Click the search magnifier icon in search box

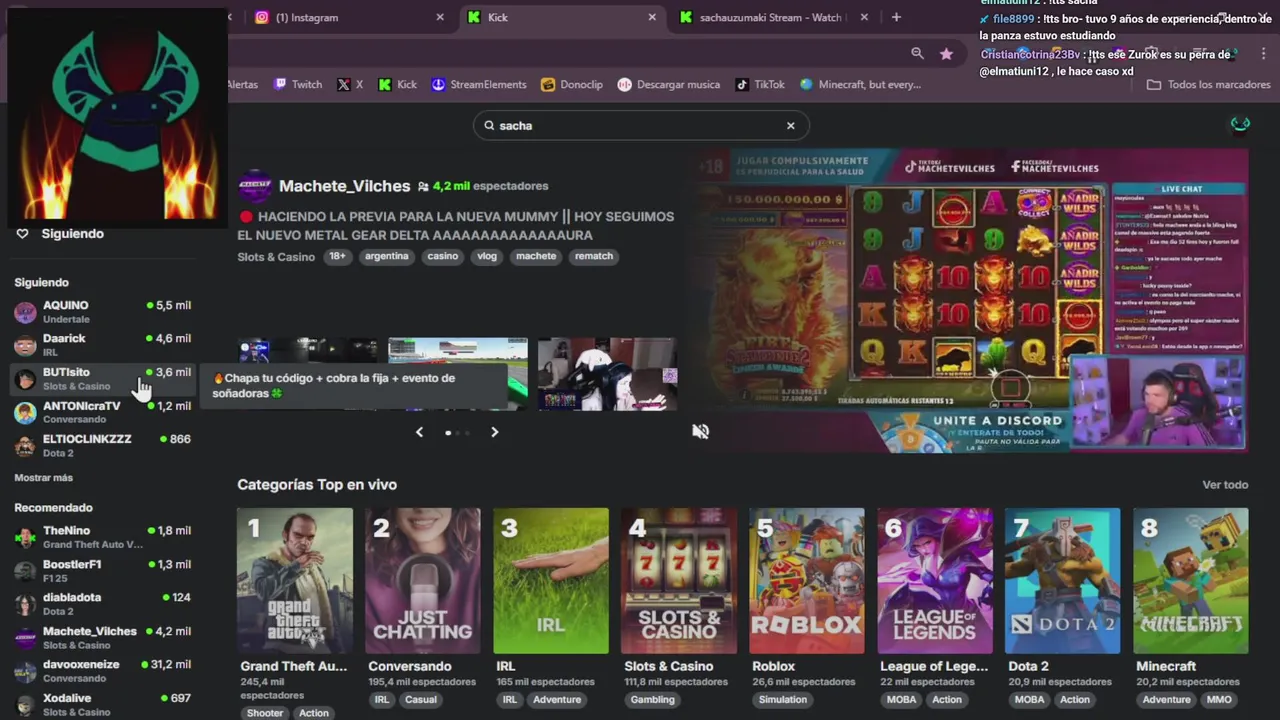489,125
